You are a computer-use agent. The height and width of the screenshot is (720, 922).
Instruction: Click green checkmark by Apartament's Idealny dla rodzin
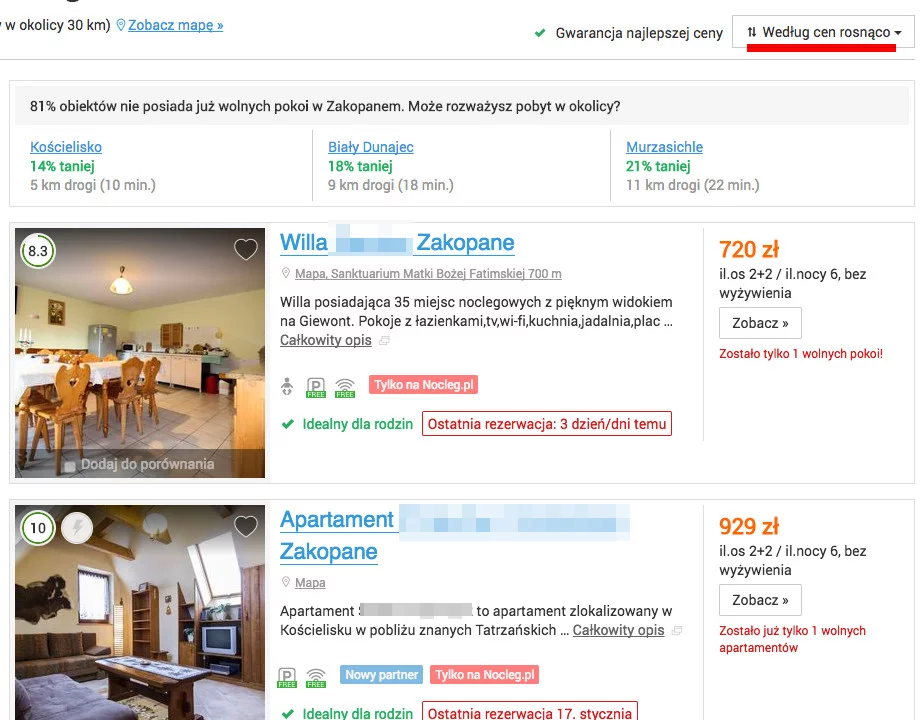pos(287,714)
